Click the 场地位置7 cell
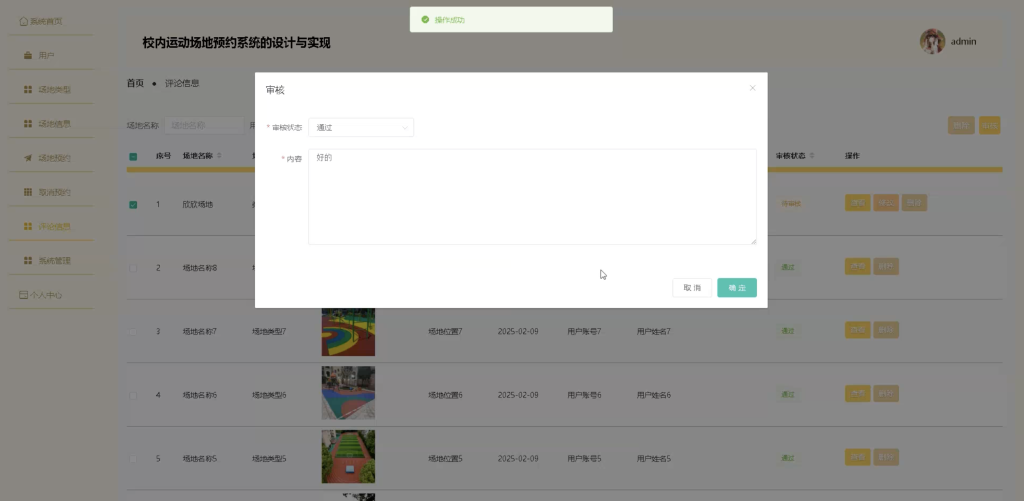The height and width of the screenshot is (501, 1024). coord(445,331)
